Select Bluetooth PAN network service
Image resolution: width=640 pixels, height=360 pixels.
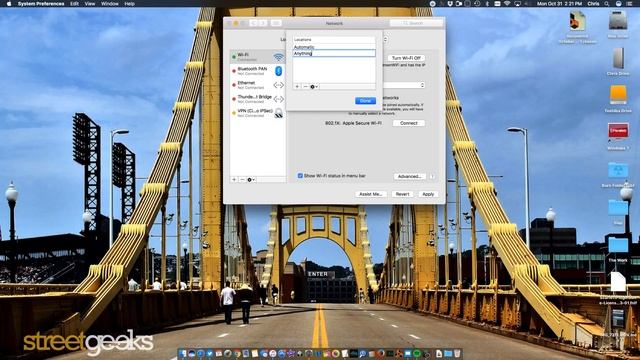click(258, 71)
